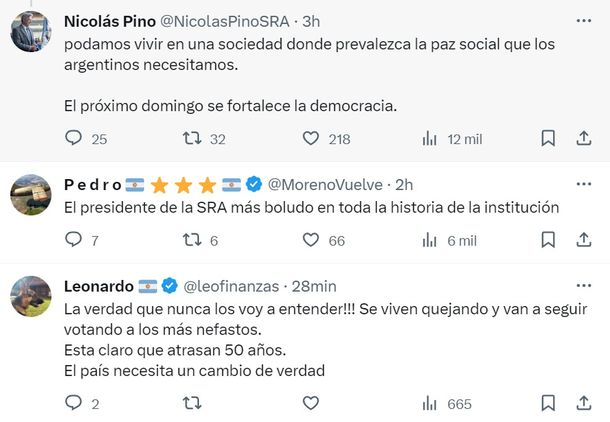Open more options on Pedro's tweet
This screenshot has height=422, width=610.
pyautogui.click(x=584, y=184)
